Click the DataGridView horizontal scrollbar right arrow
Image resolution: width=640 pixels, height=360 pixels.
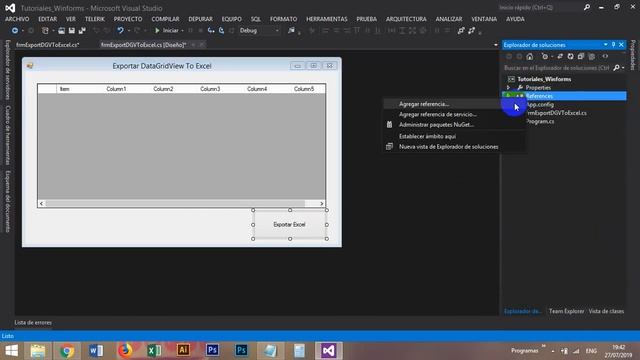(322, 203)
